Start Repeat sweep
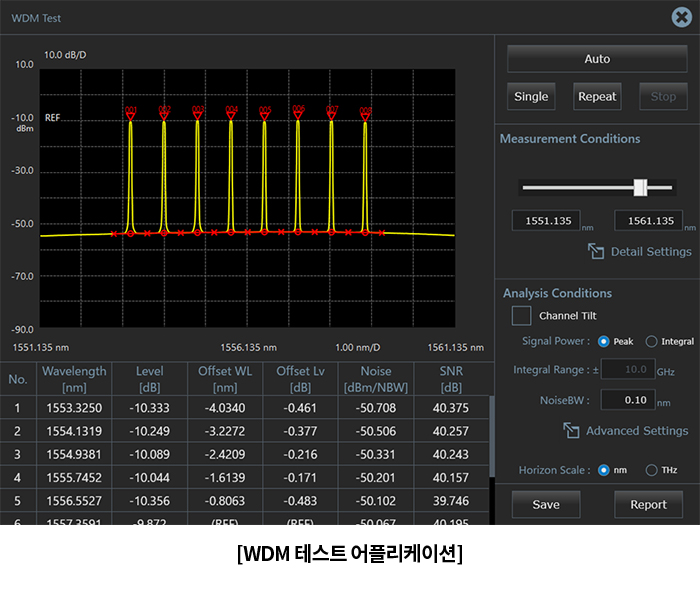Screen dimensions: 700x589 [x=597, y=96]
